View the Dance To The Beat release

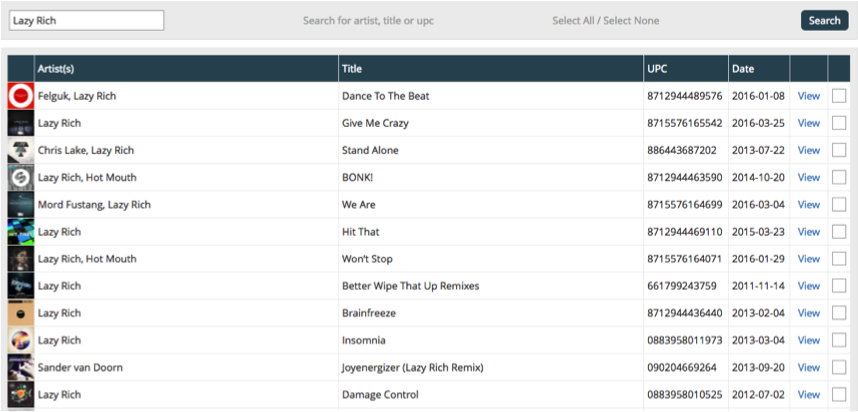[x=809, y=96]
